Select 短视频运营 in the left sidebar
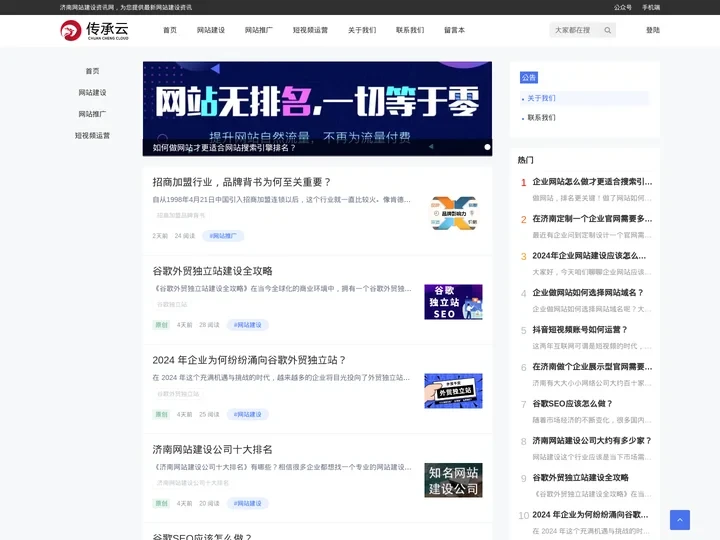Image resolution: width=720 pixels, height=540 pixels. [x=92, y=135]
